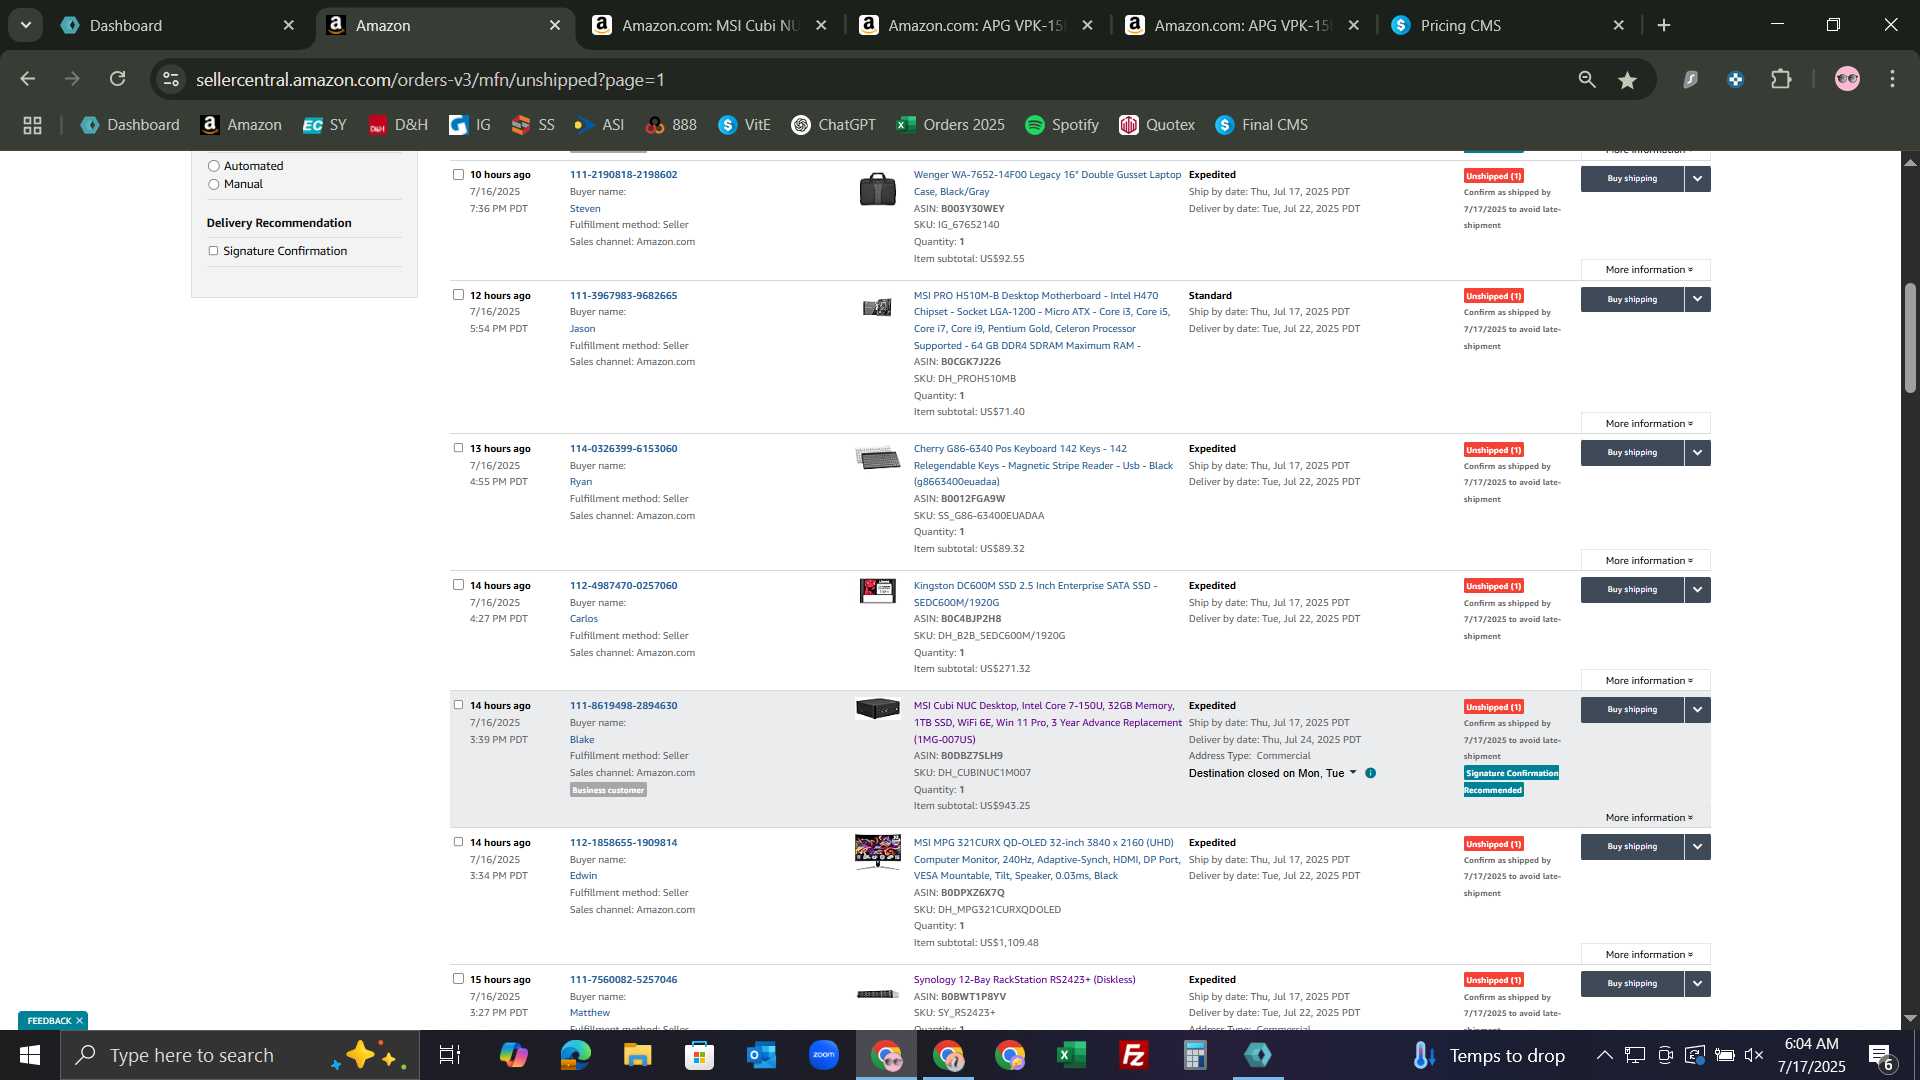The height and width of the screenshot is (1080, 1920).
Task: Select the Automated radio button
Action: point(213,166)
